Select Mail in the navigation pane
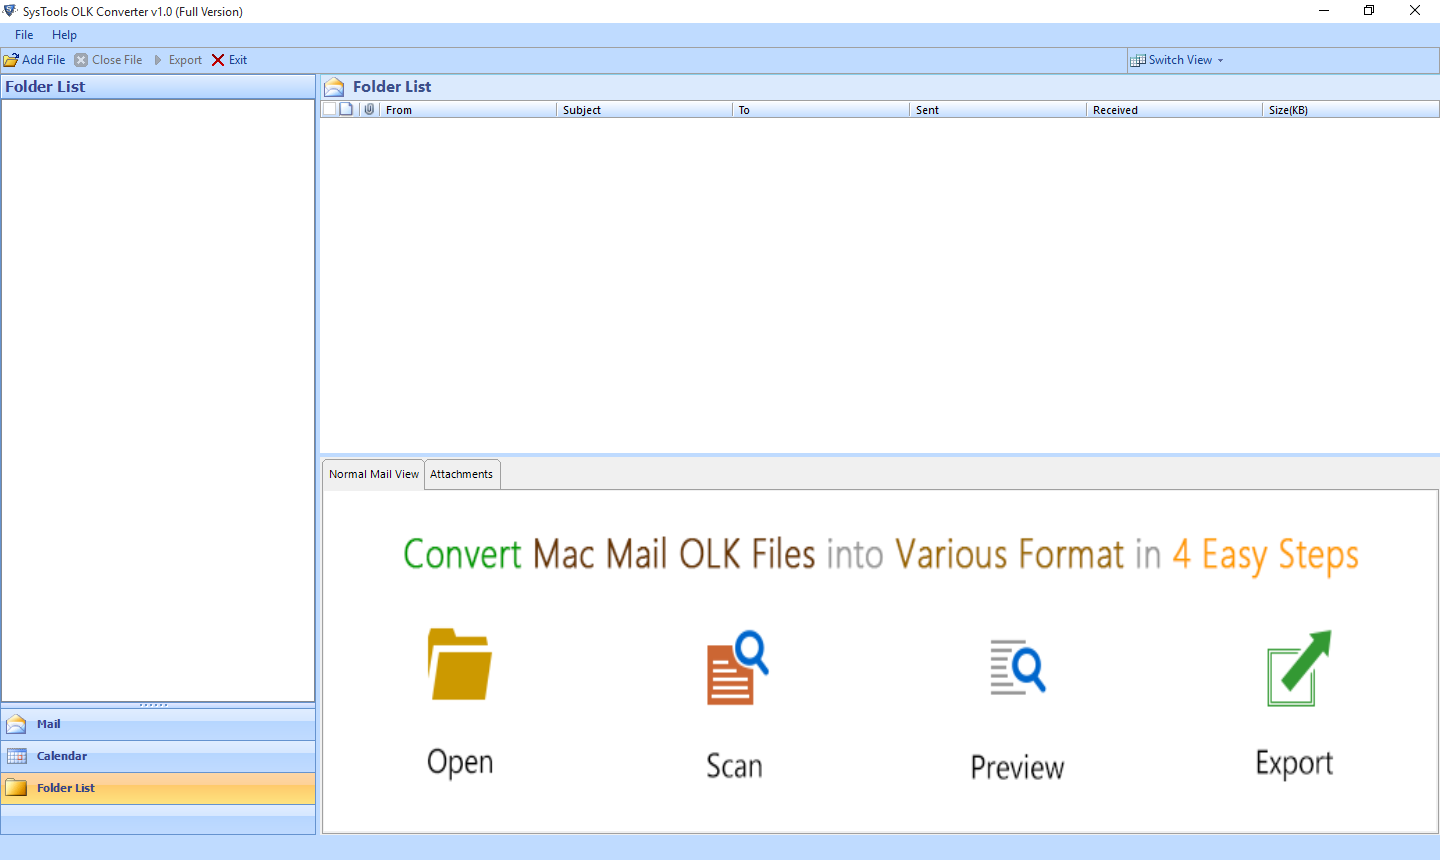 tap(158, 724)
